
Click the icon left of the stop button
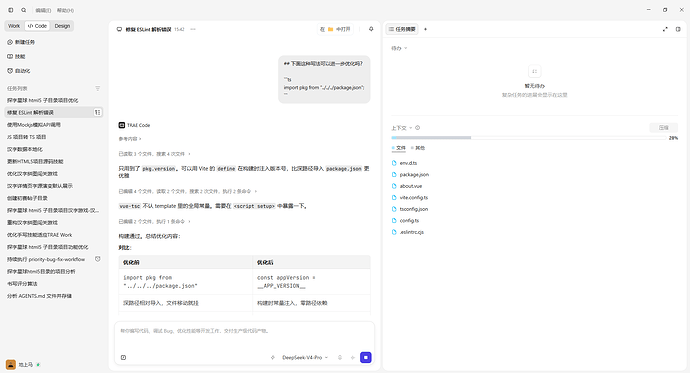click(x=352, y=358)
